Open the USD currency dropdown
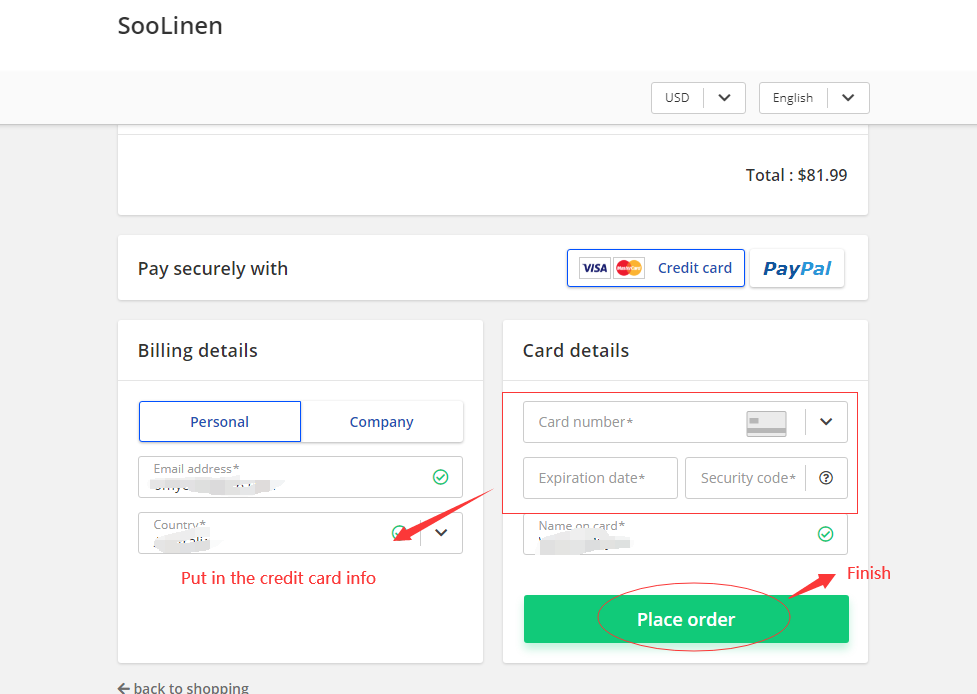Viewport: 977px width, 694px height. click(698, 98)
